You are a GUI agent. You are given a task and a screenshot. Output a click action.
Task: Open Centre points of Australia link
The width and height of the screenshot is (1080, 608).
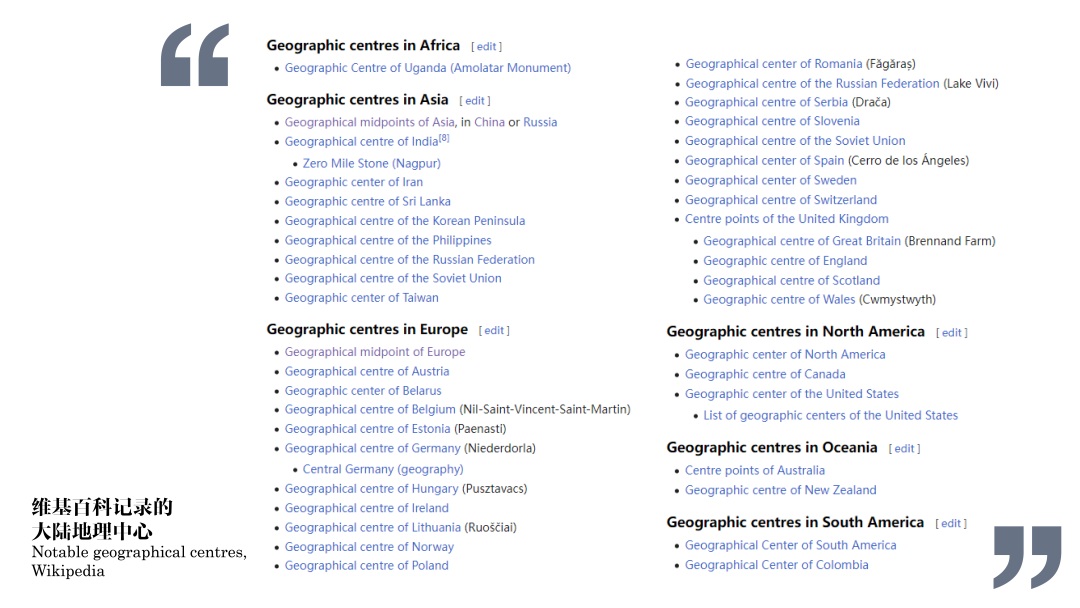pyautogui.click(x=755, y=471)
